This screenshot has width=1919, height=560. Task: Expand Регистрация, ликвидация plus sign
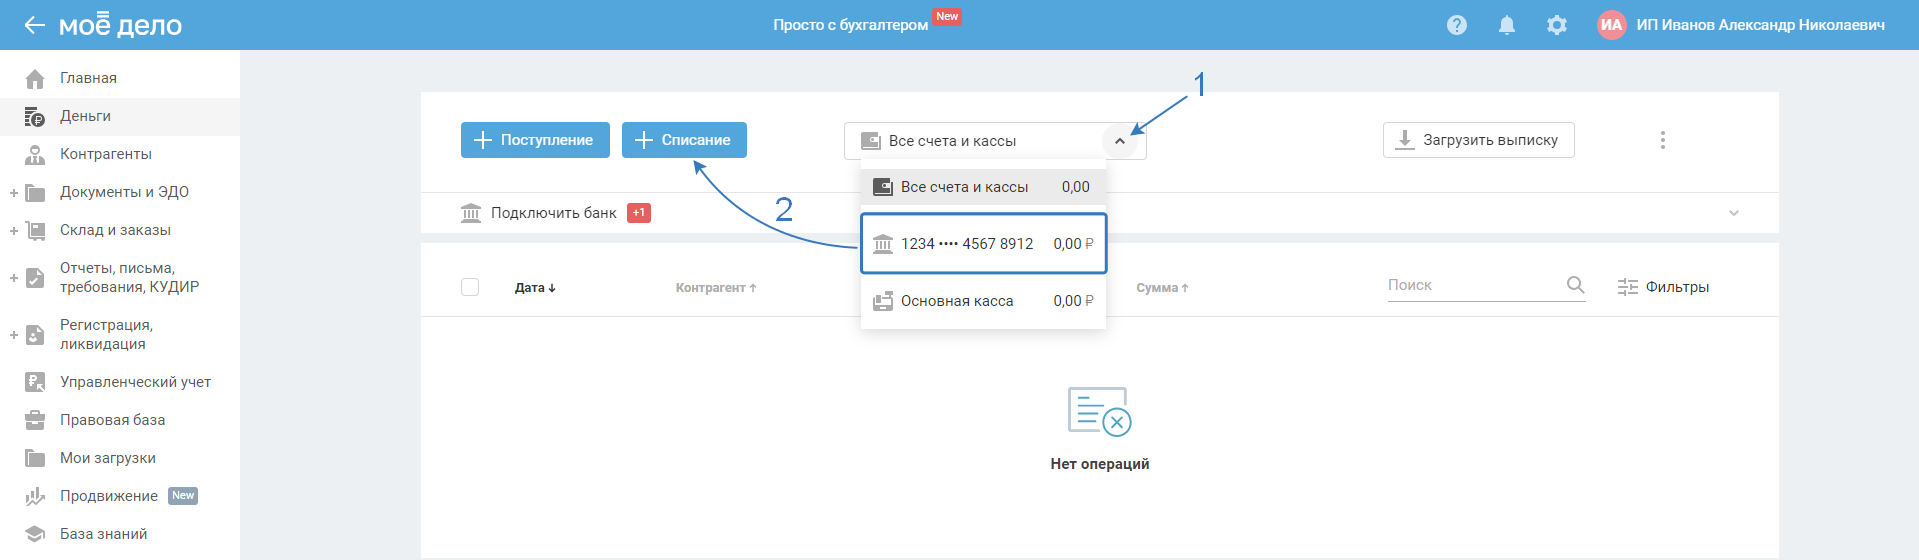pos(13,334)
